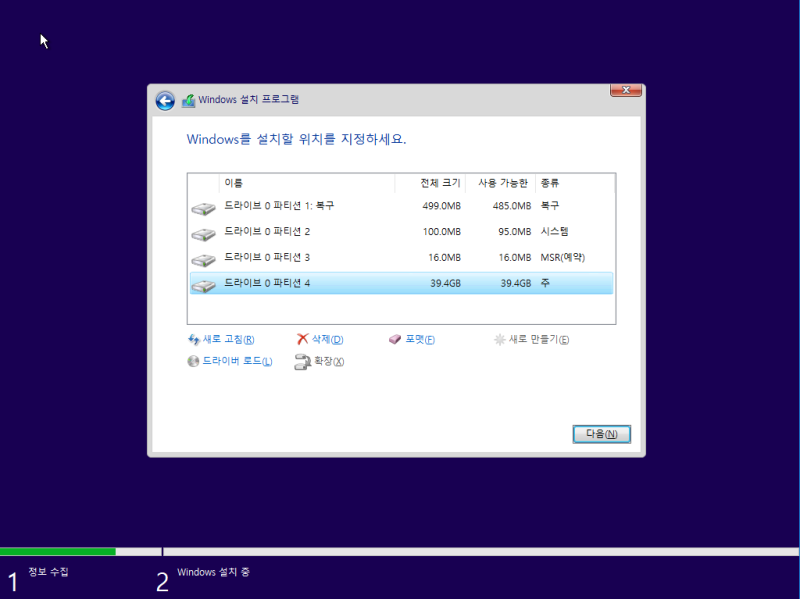This screenshot has height=599, width=800.
Task: Click the MSR(예약) type cell
Action: pyautogui.click(x=563, y=257)
